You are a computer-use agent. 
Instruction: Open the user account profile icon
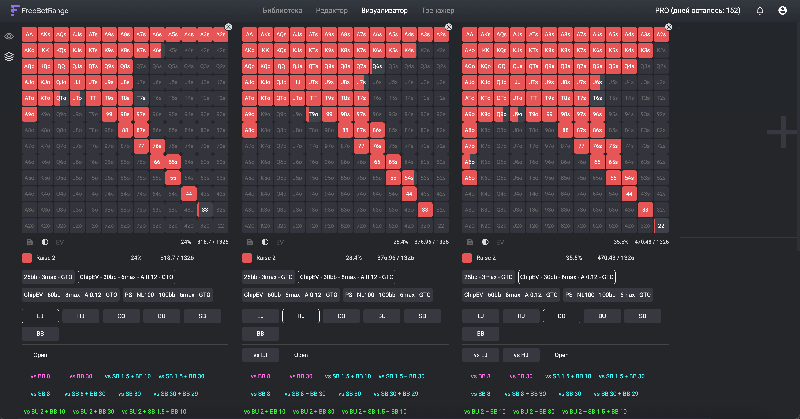click(782, 11)
